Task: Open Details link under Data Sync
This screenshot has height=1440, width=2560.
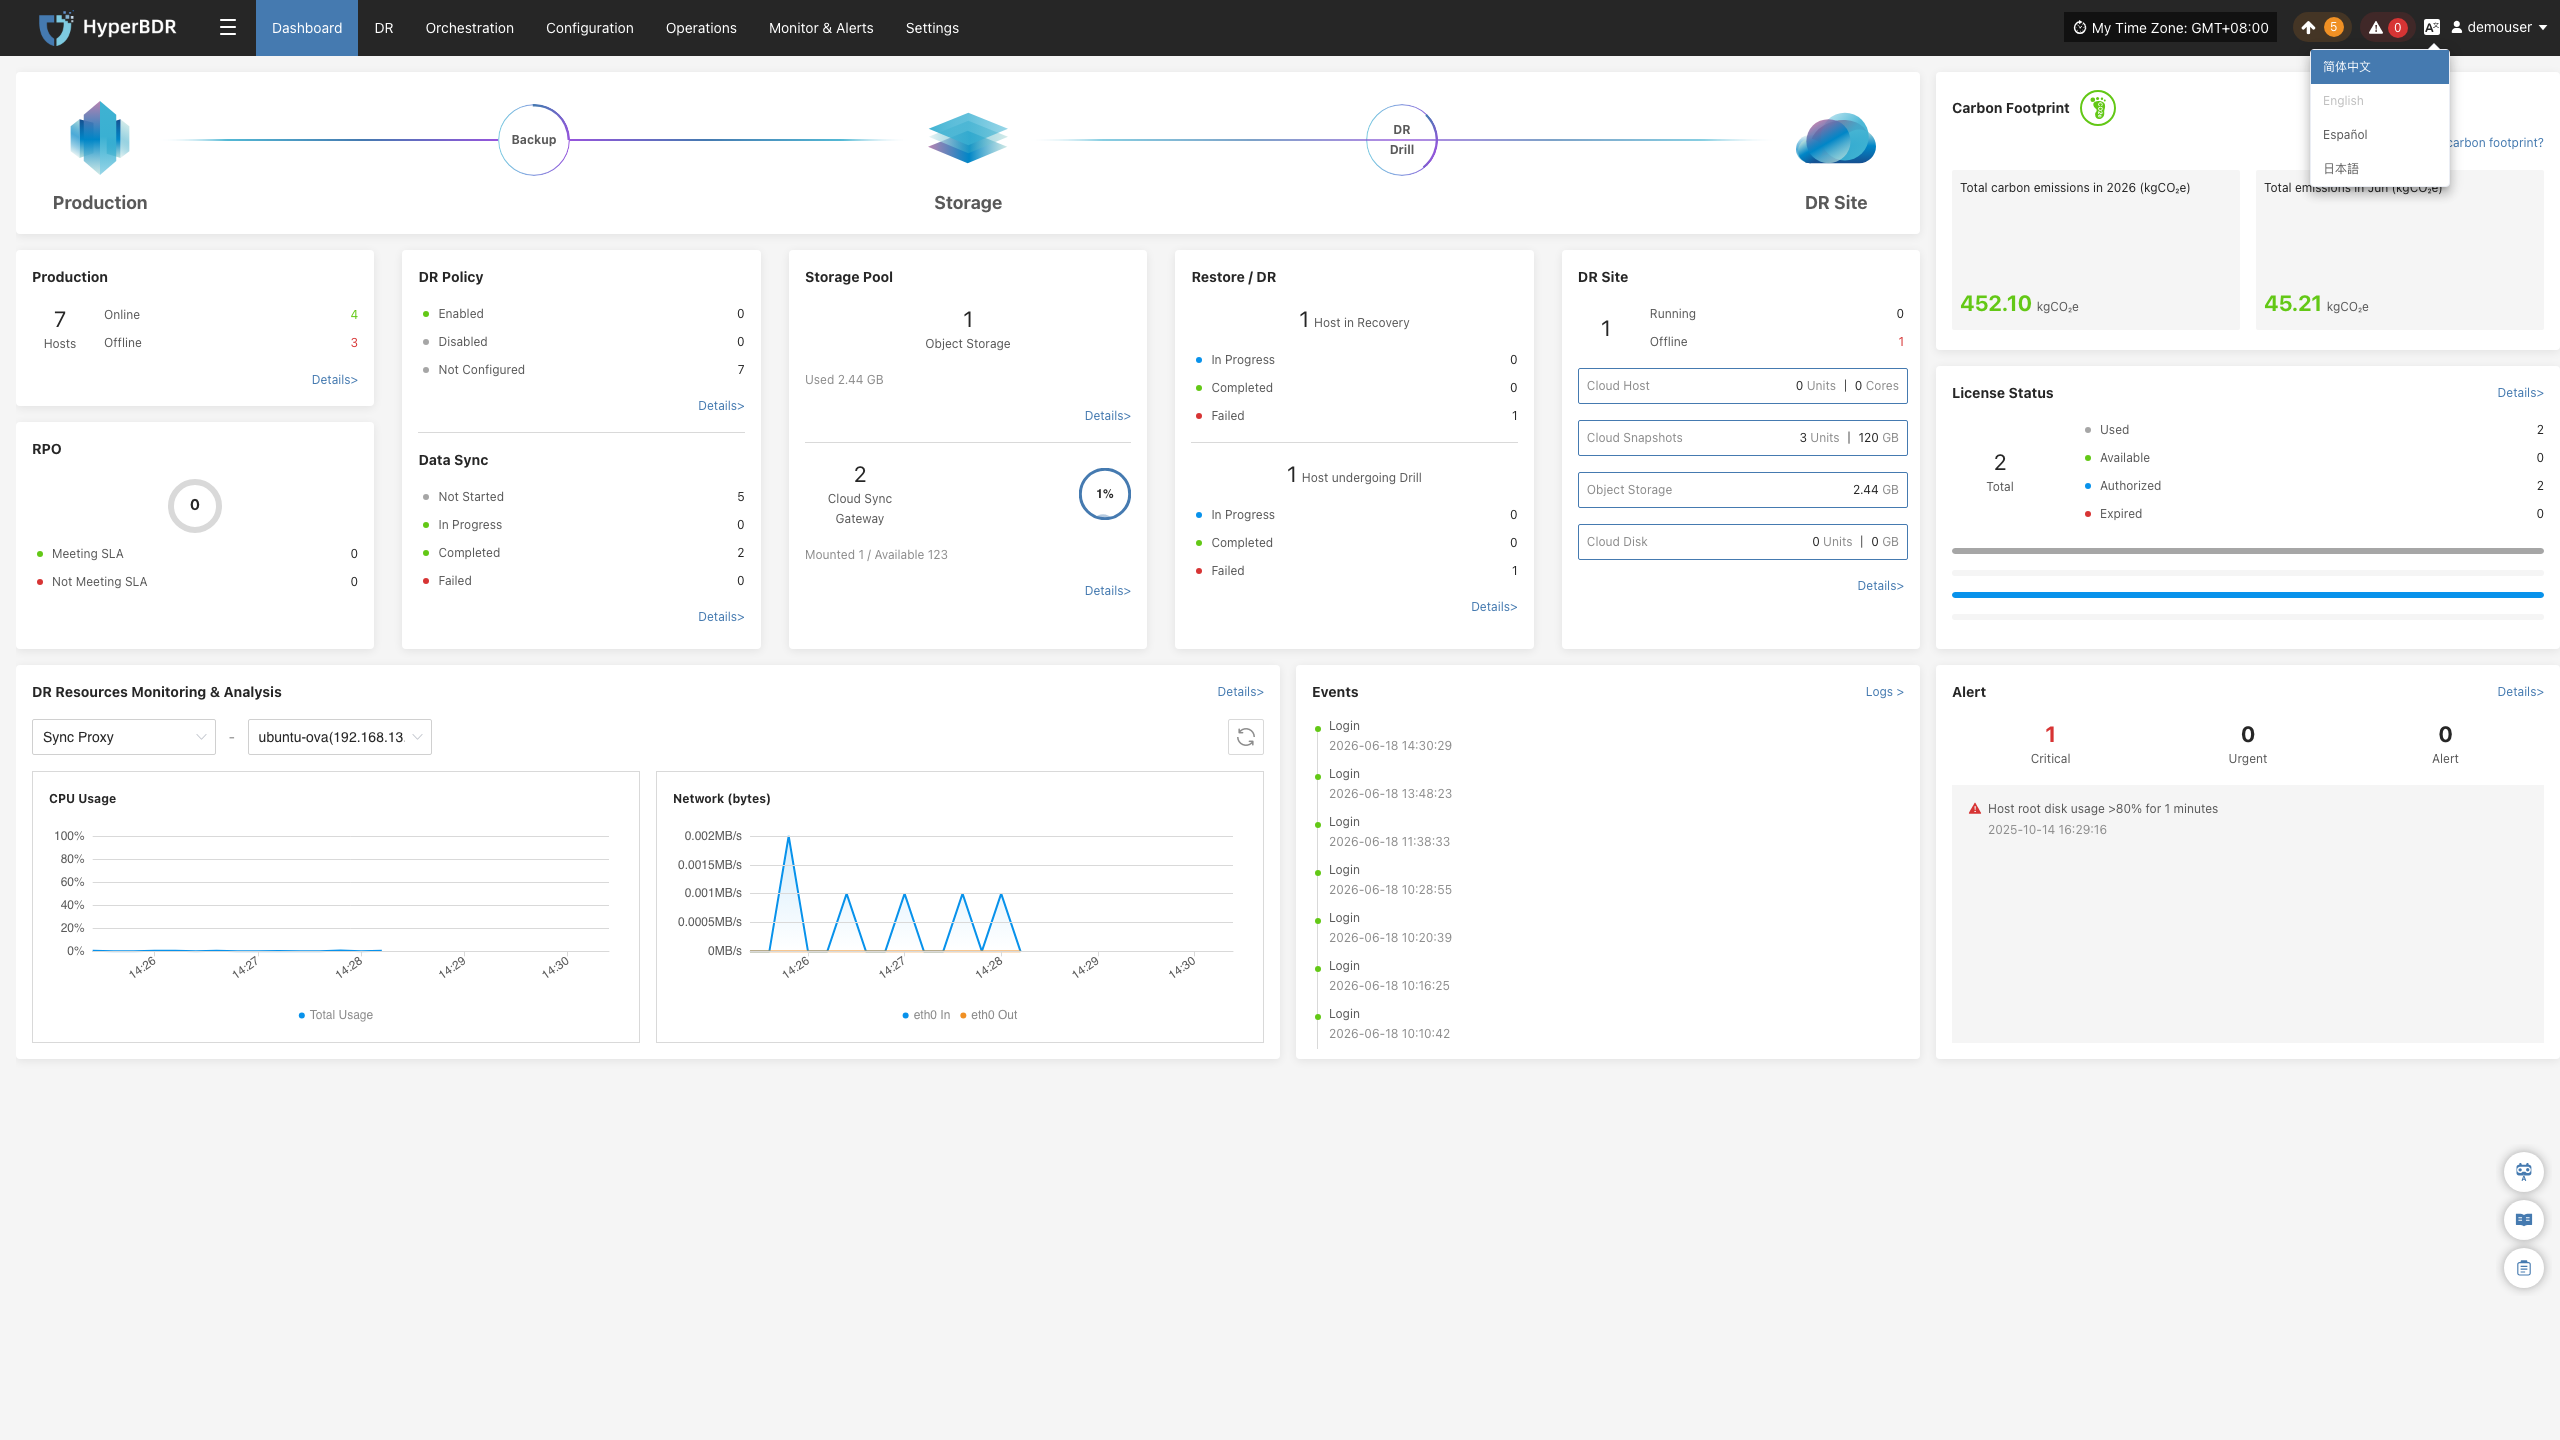Action: 721,617
